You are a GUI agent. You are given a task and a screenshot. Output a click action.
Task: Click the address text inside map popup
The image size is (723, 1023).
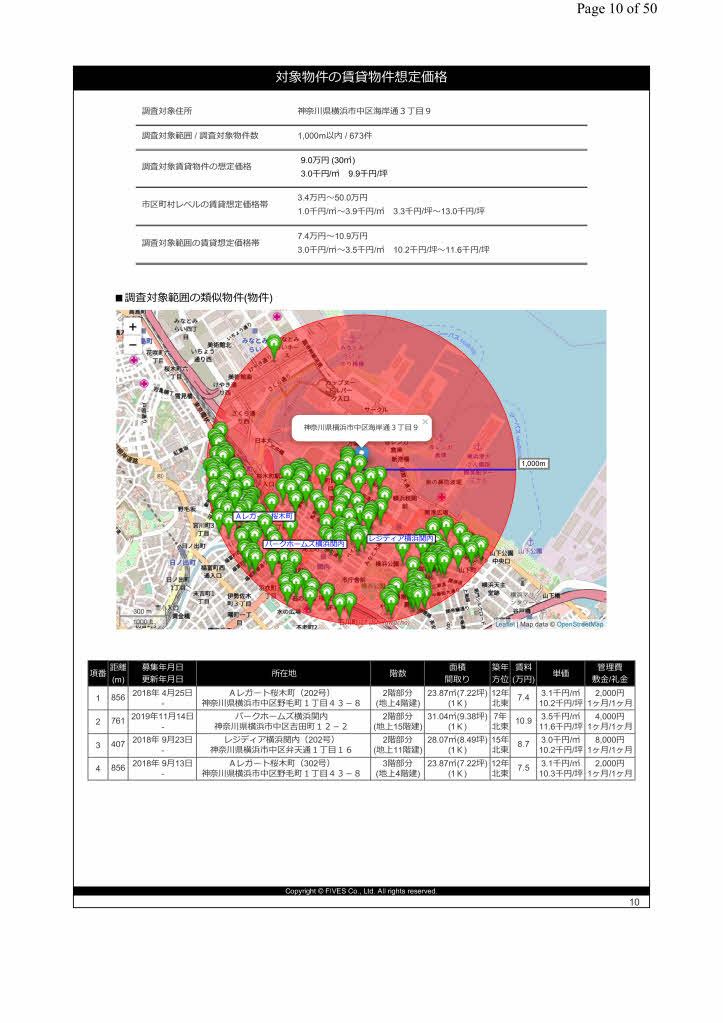tap(360, 428)
